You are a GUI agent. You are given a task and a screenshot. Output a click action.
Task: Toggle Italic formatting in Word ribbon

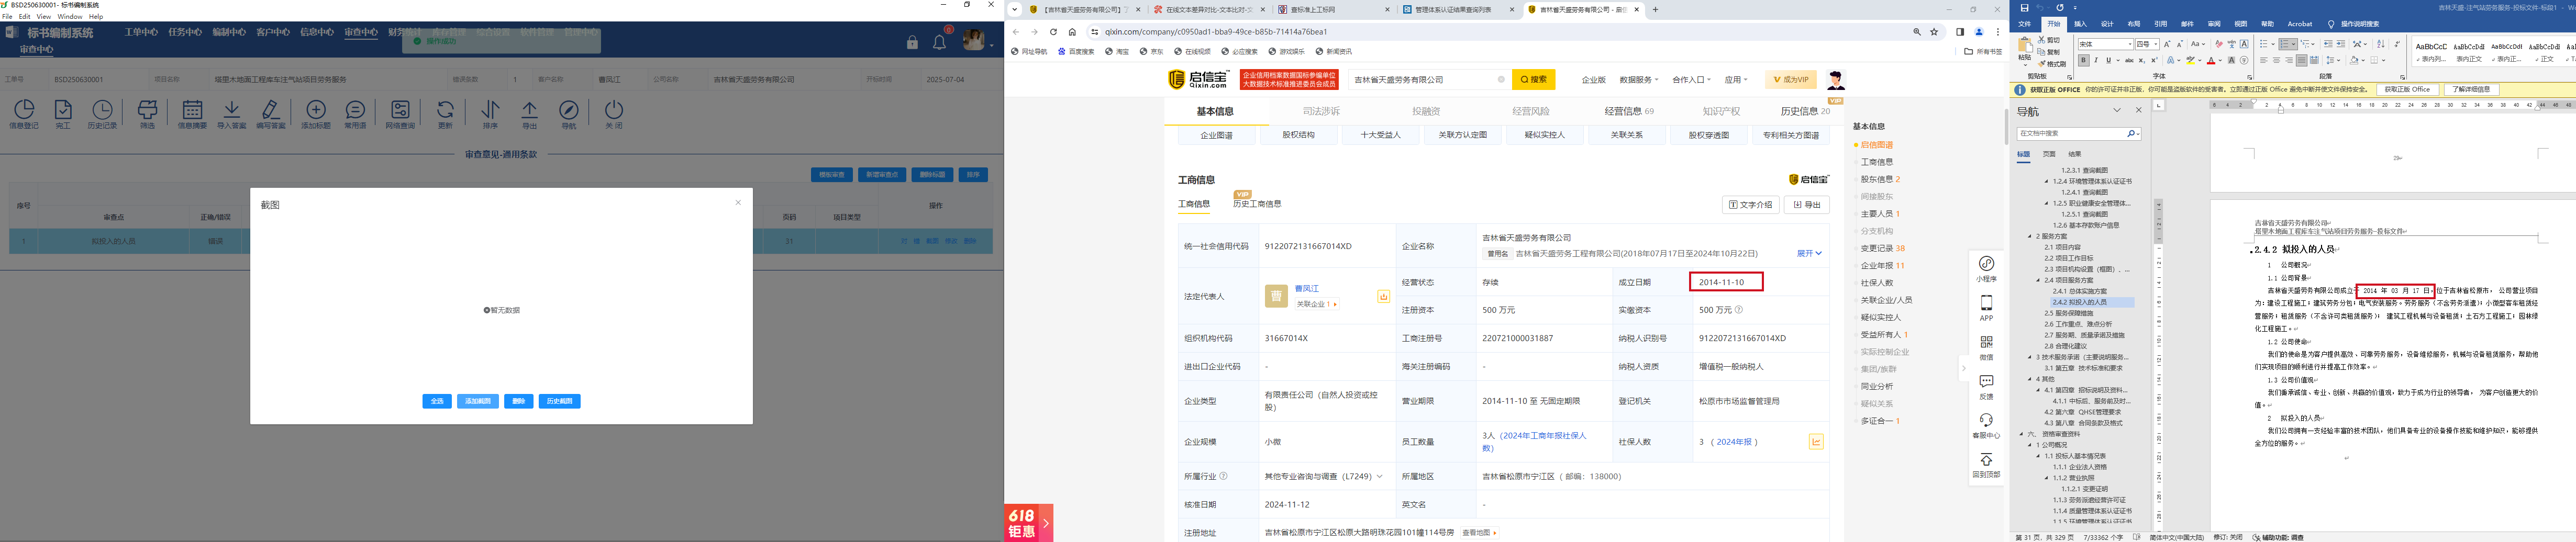pos(2095,61)
